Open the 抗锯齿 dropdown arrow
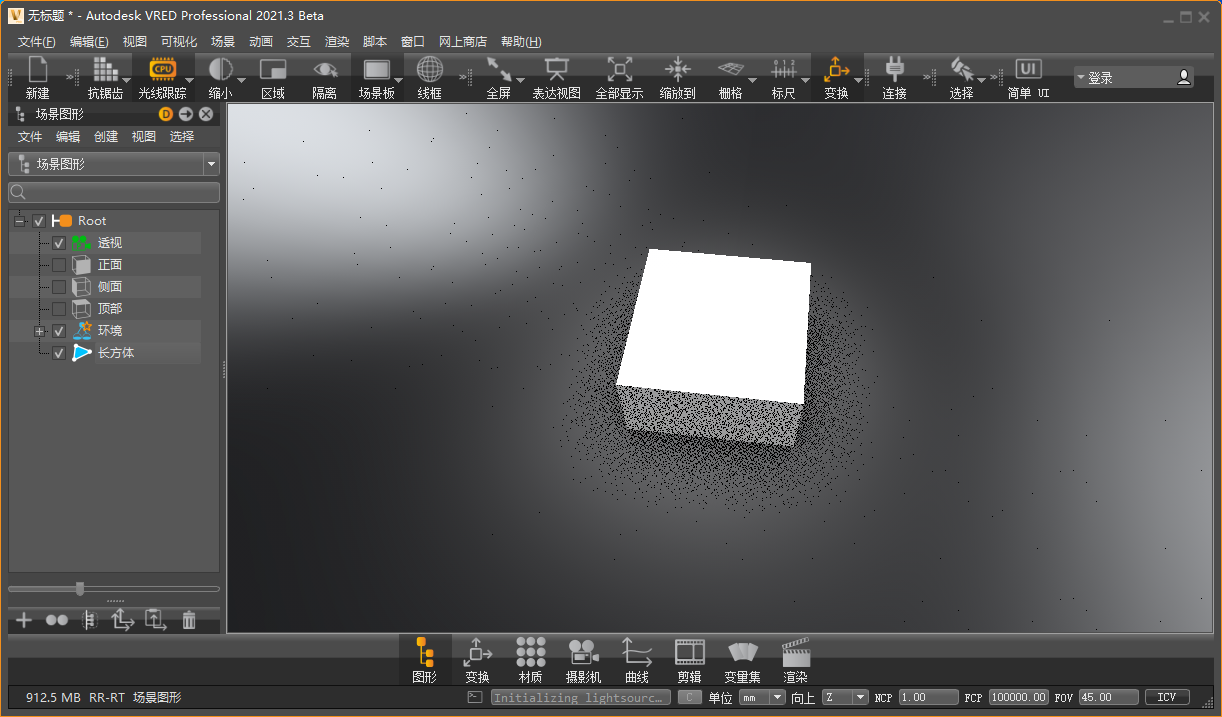Screen dimensions: 1222x717 (x=126, y=80)
